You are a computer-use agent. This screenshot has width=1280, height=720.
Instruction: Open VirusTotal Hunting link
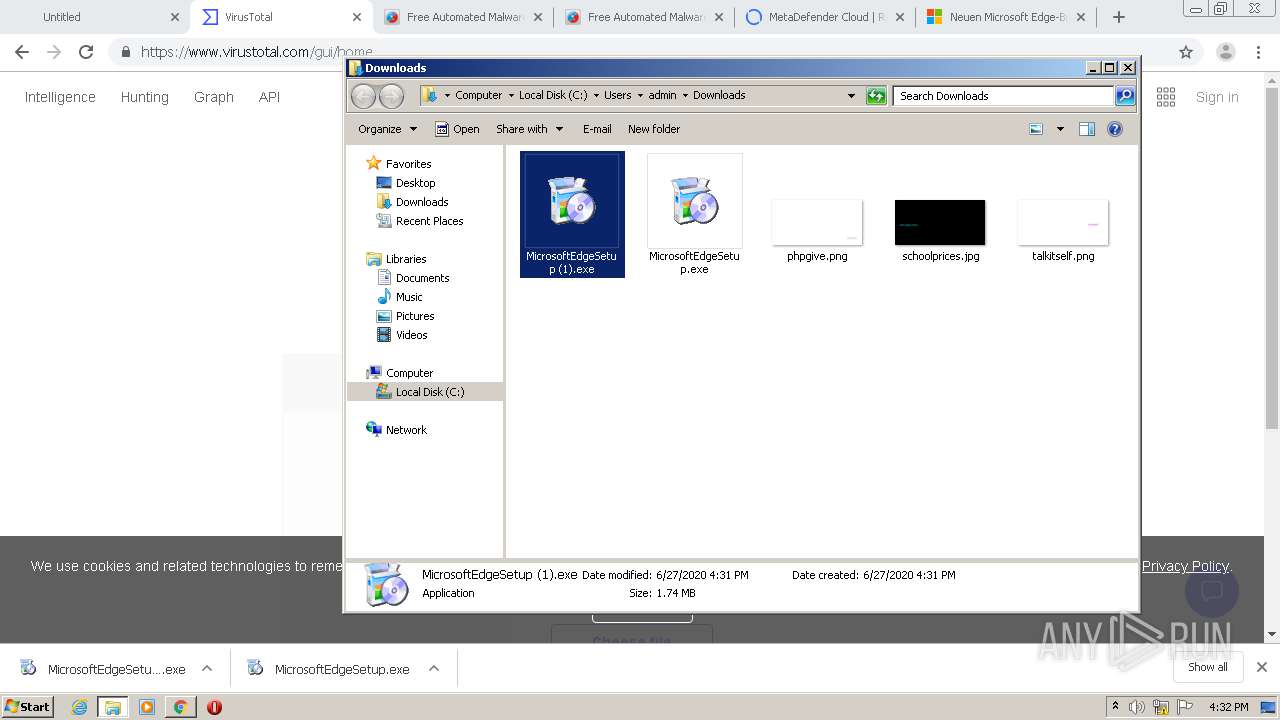(x=145, y=97)
